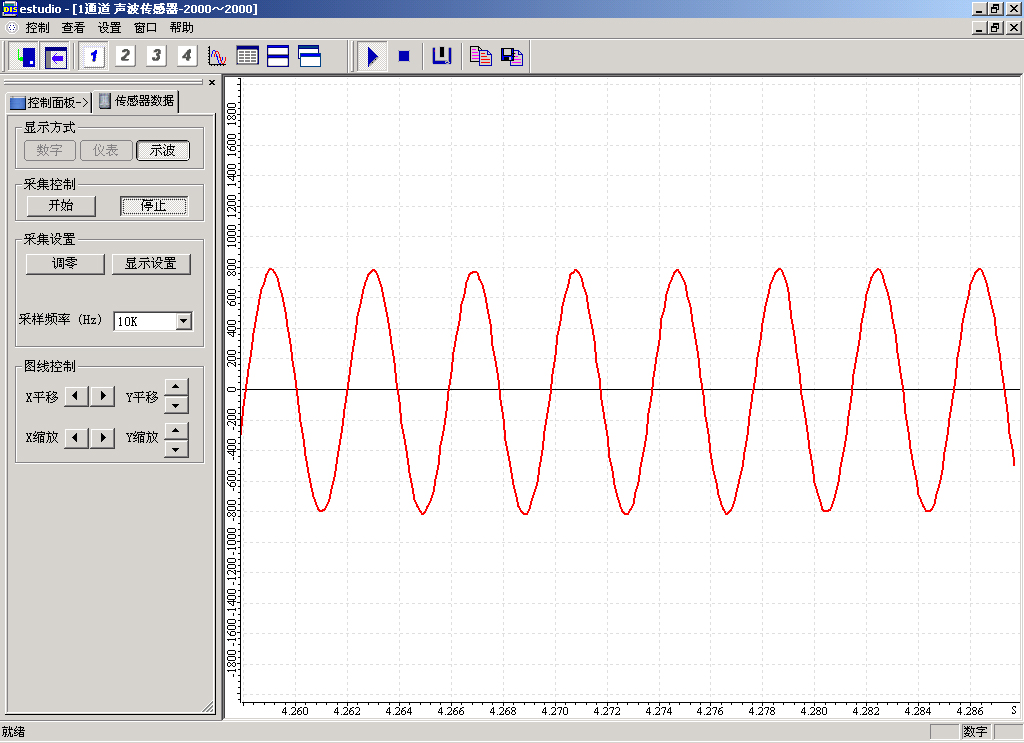Select the 示波 display mode
The width and height of the screenshot is (1024, 743).
tap(163, 150)
